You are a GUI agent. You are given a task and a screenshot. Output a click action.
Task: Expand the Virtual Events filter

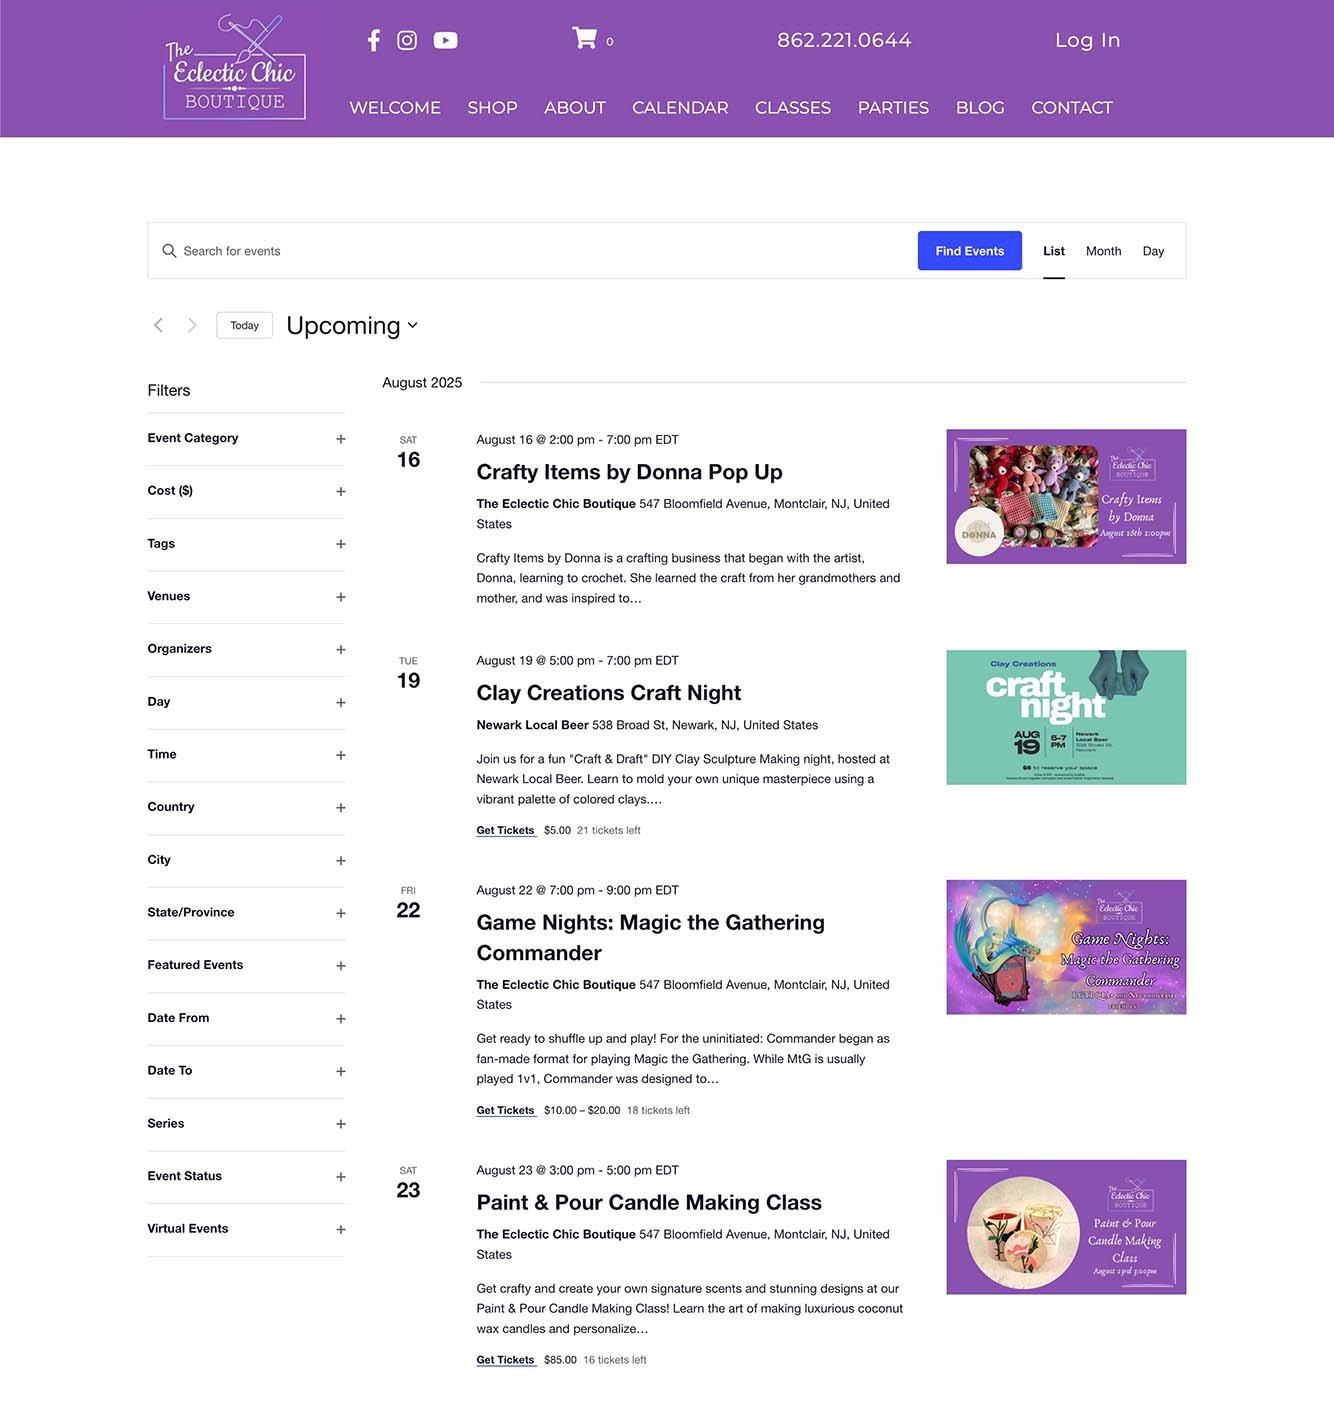click(x=340, y=1230)
